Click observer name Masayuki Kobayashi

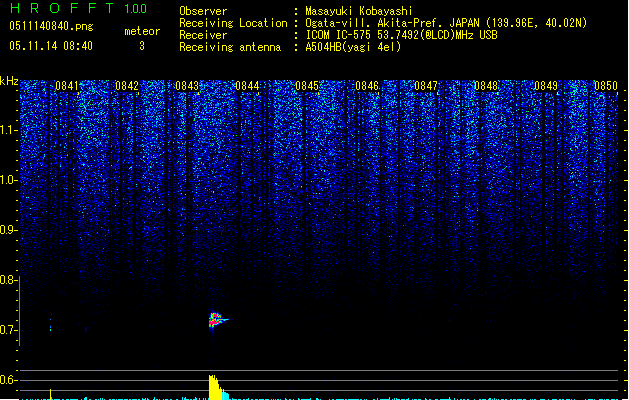click(359, 11)
